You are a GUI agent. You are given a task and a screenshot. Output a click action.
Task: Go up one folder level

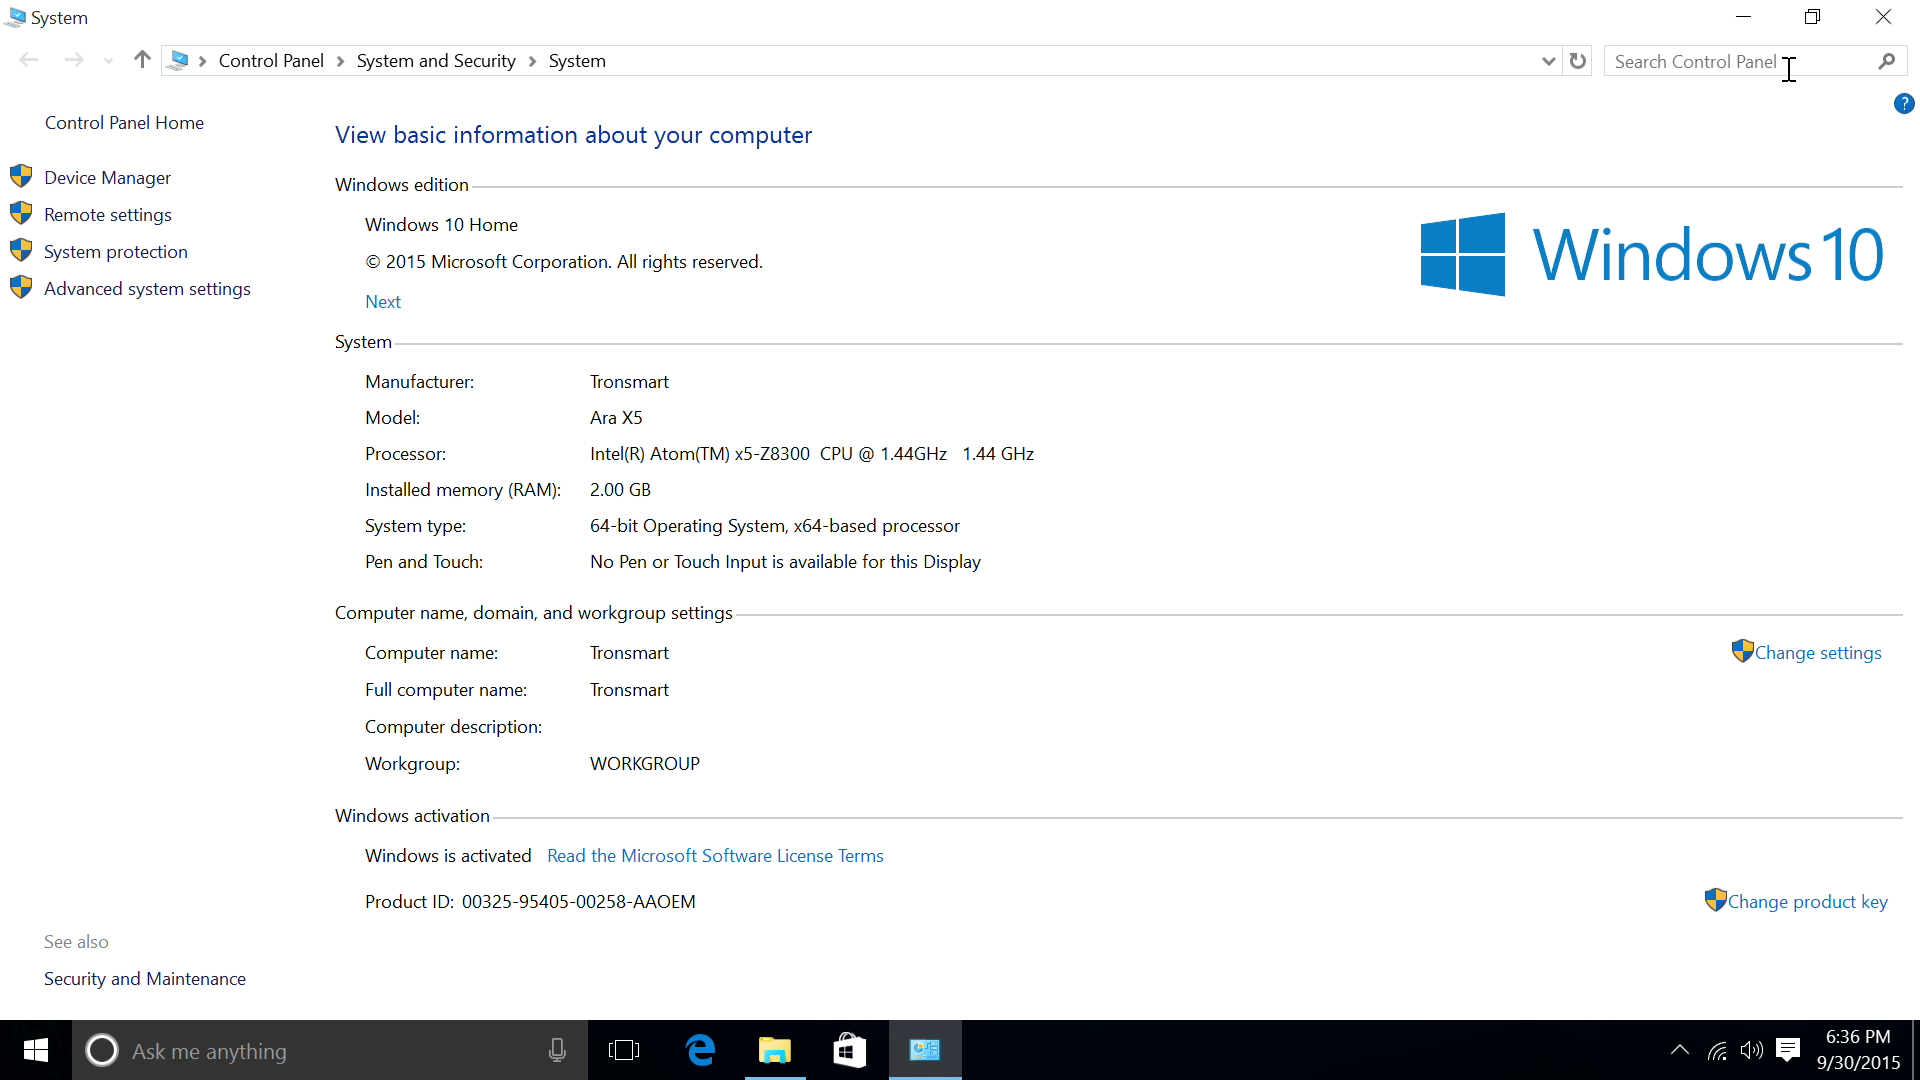point(142,60)
